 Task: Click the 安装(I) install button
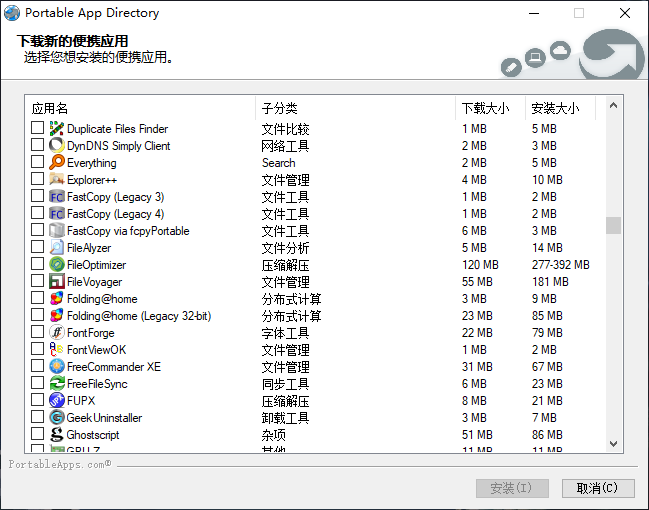pyautogui.click(x=512, y=488)
